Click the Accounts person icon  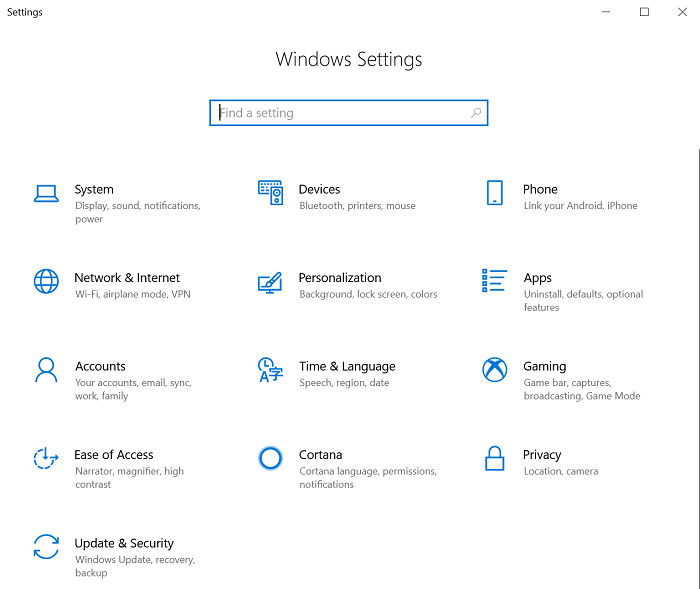point(46,370)
